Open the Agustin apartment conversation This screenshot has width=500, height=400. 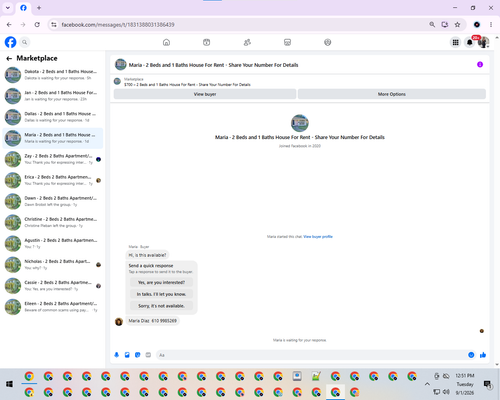click(x=53, y=243)
